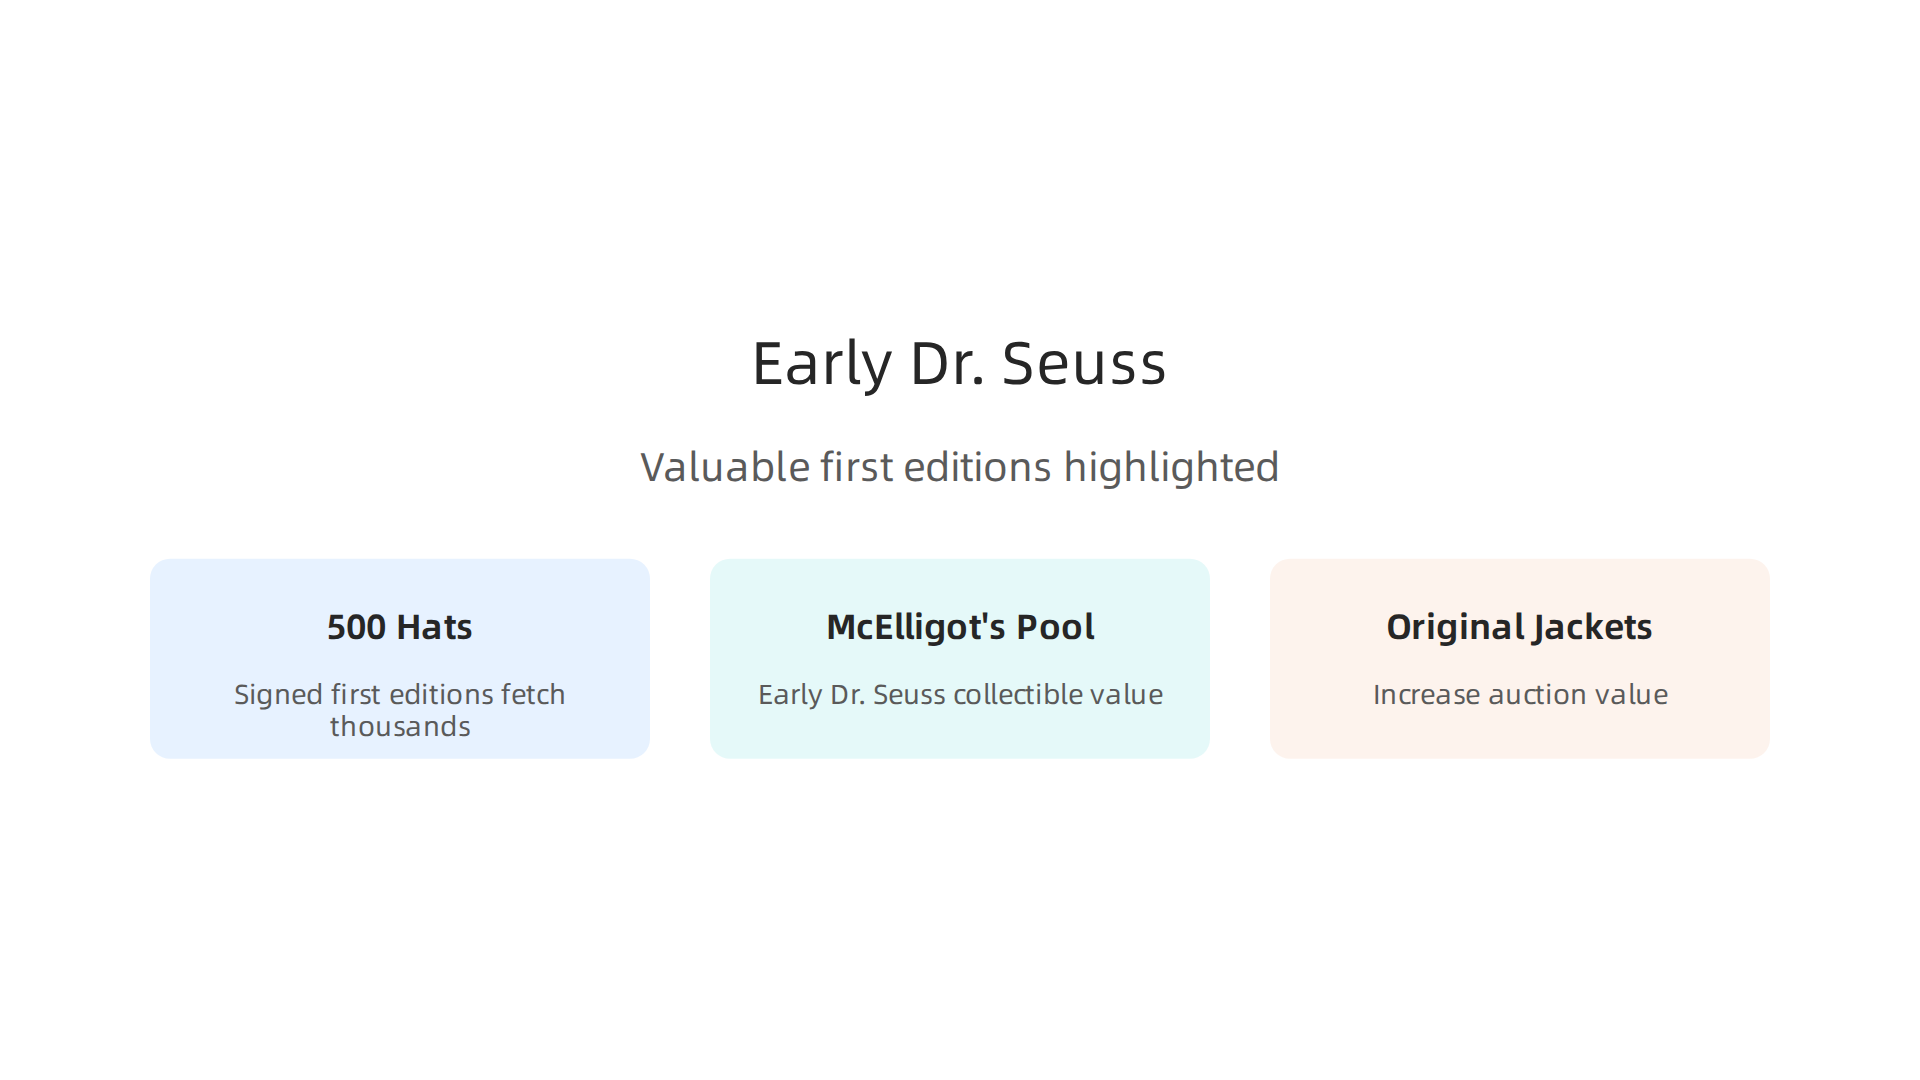Select the blue 500 Hats card
This screenshot has height=1080, width=1920.
(x=400, y=659)
